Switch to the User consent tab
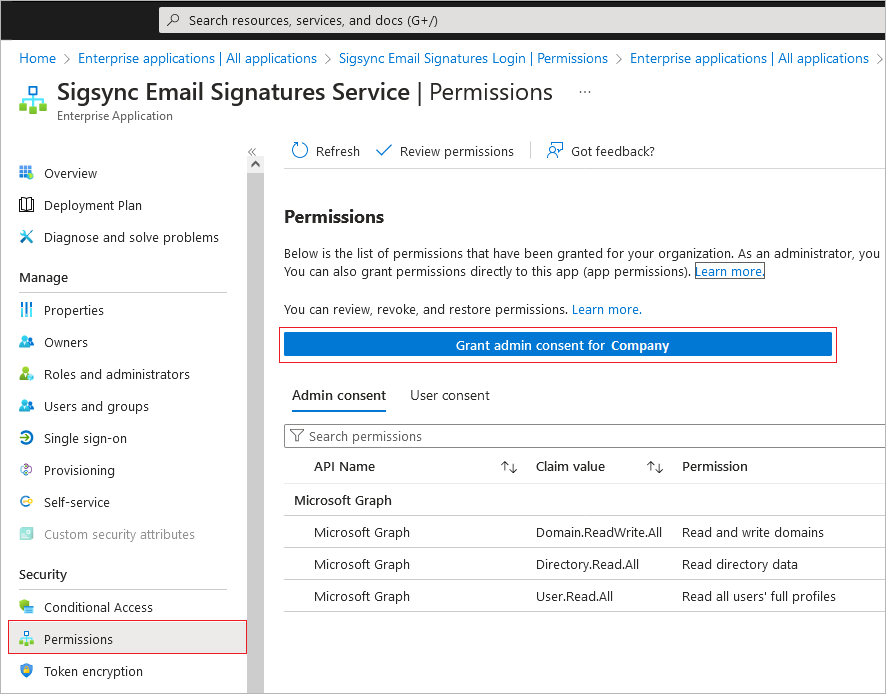This screenshot has height=694, width=886. click(x=450, y=396)
